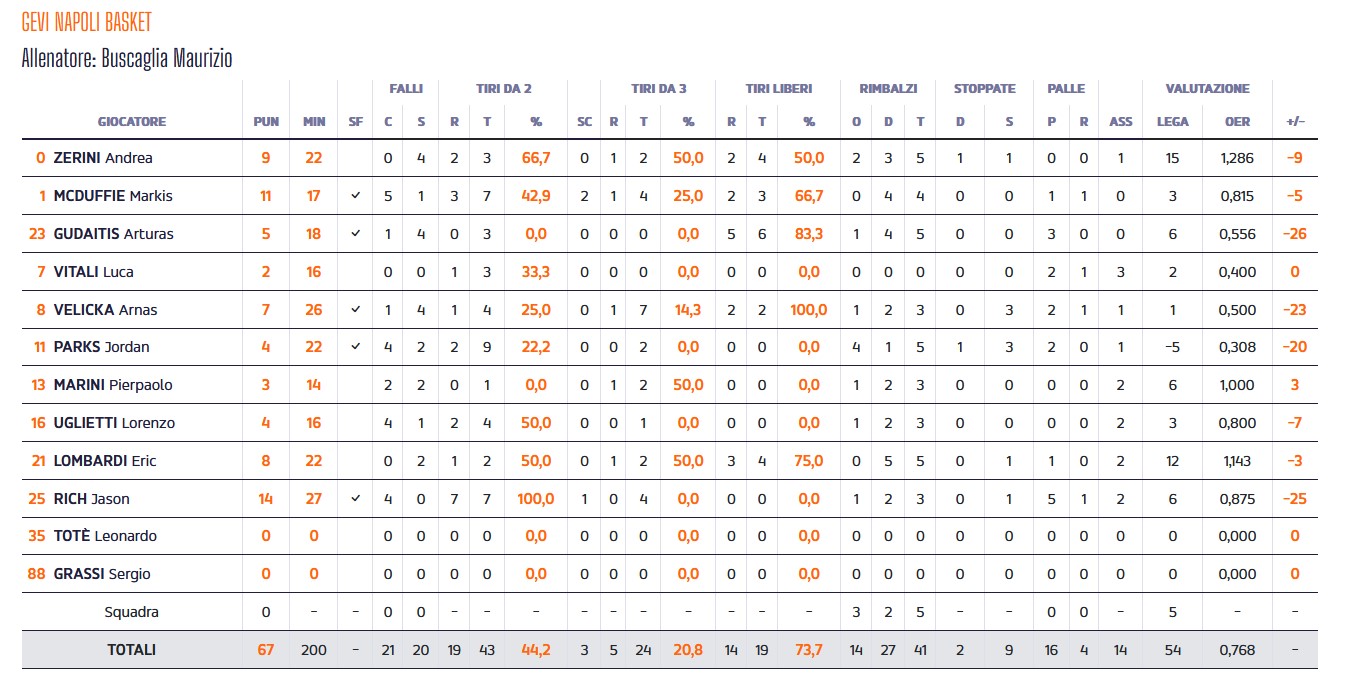Click the starter checkmark for RICH Jason
1346x682 pixels.
pyautogui.click(x=356, y=498)
